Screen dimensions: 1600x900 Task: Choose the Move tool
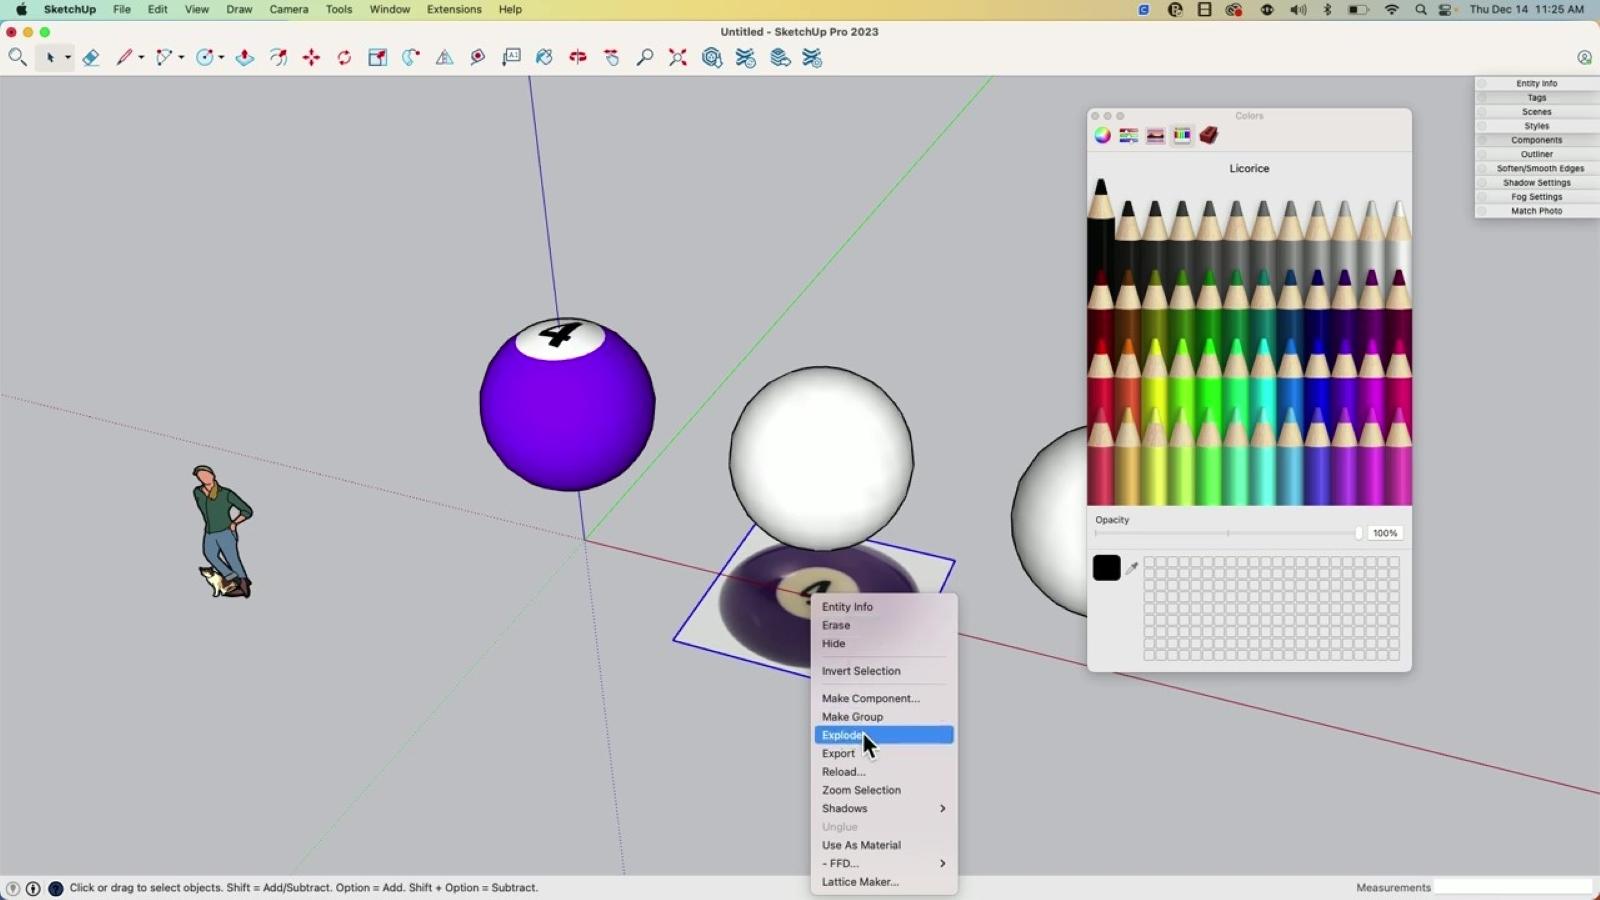pyautogui.click(x=311, y=58)
